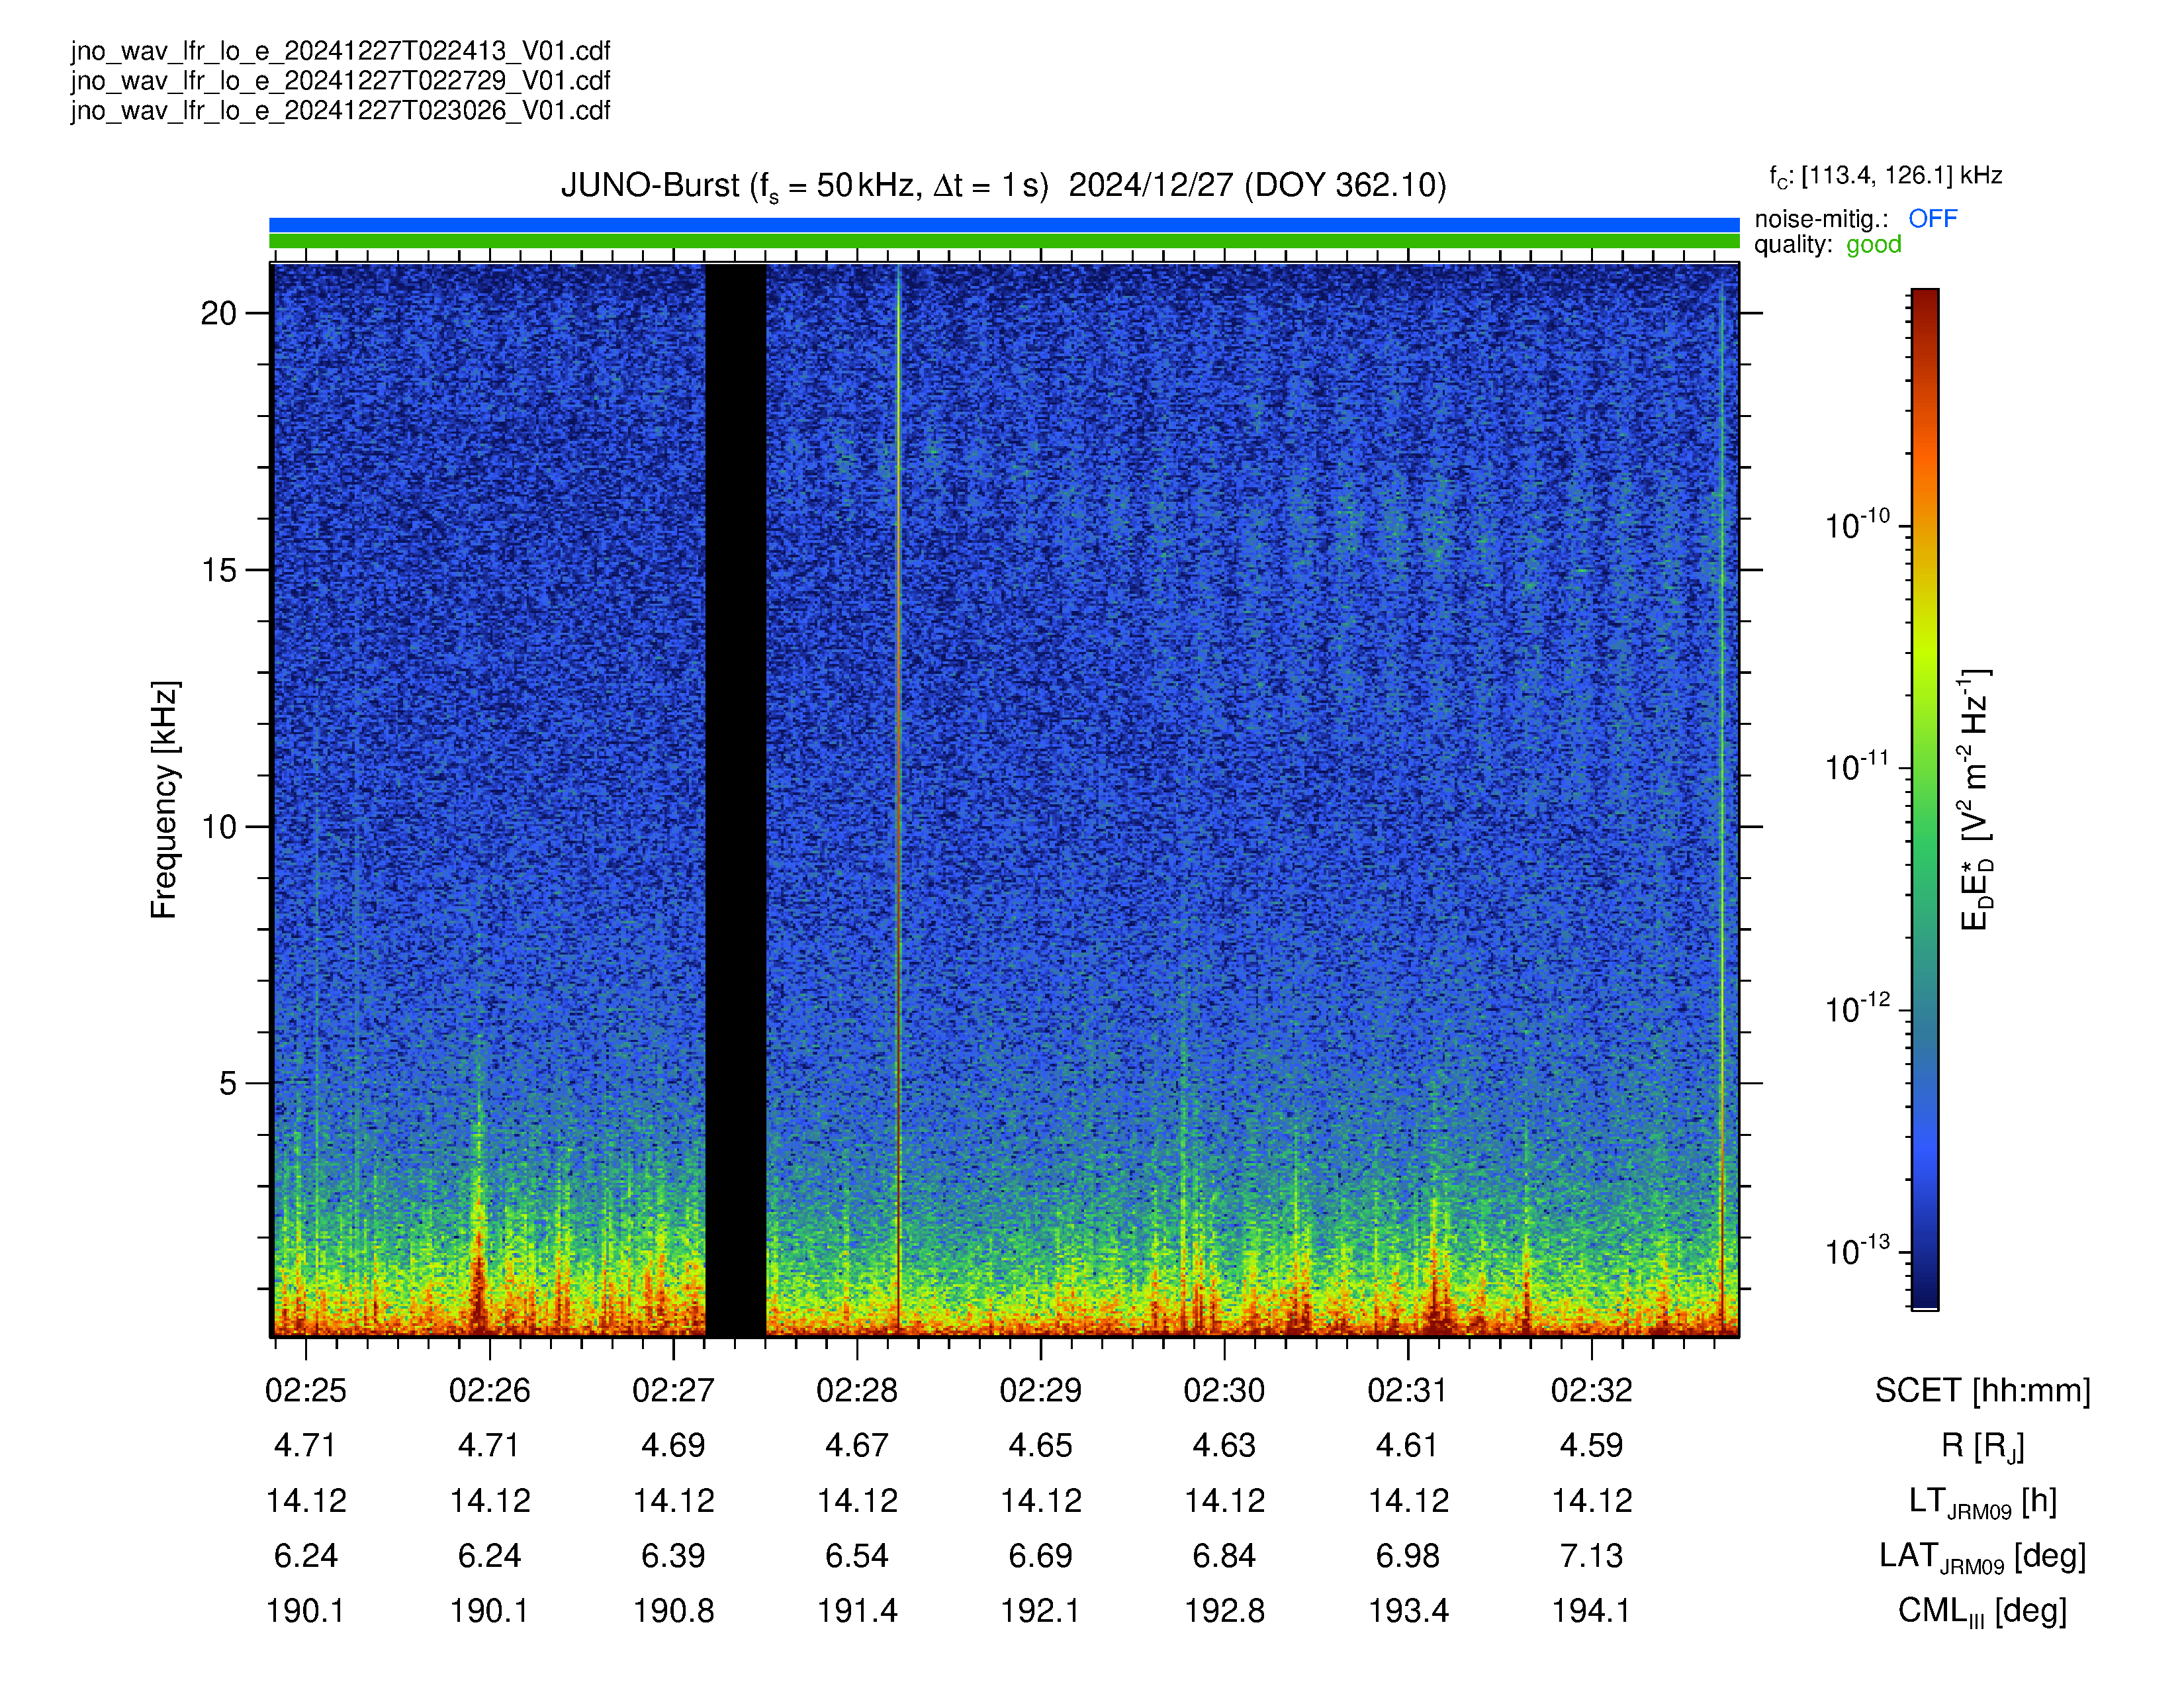Click the black data gap in spectrogram

coord(735,800)
